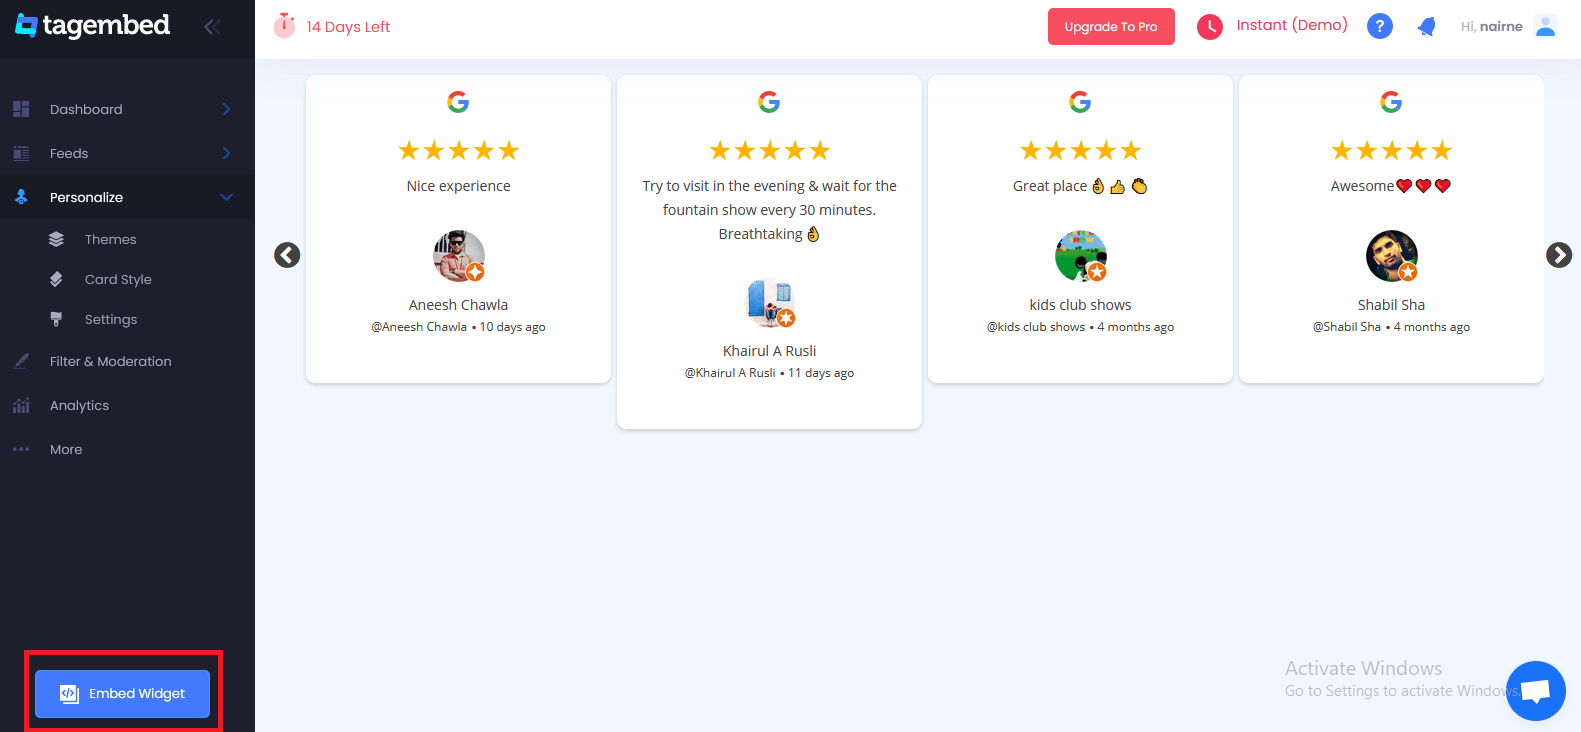Go to next reviews with right arrow
This screenshot has width=1581, height=732.
1559,255
